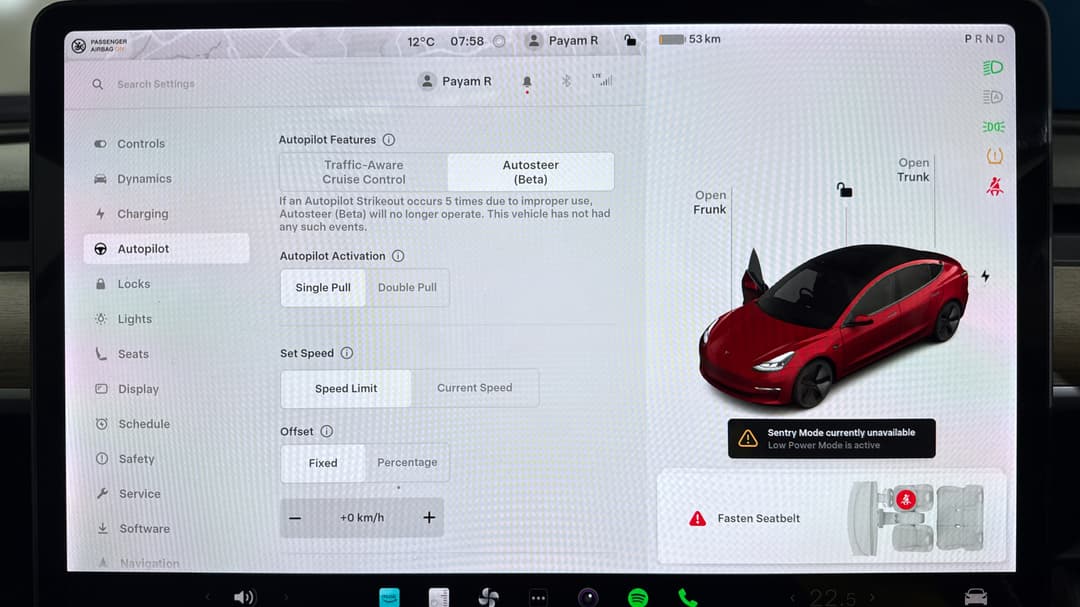Launch Spotify from the dock
This screenshot has width=1080, height=607.
tap(638, 597)
